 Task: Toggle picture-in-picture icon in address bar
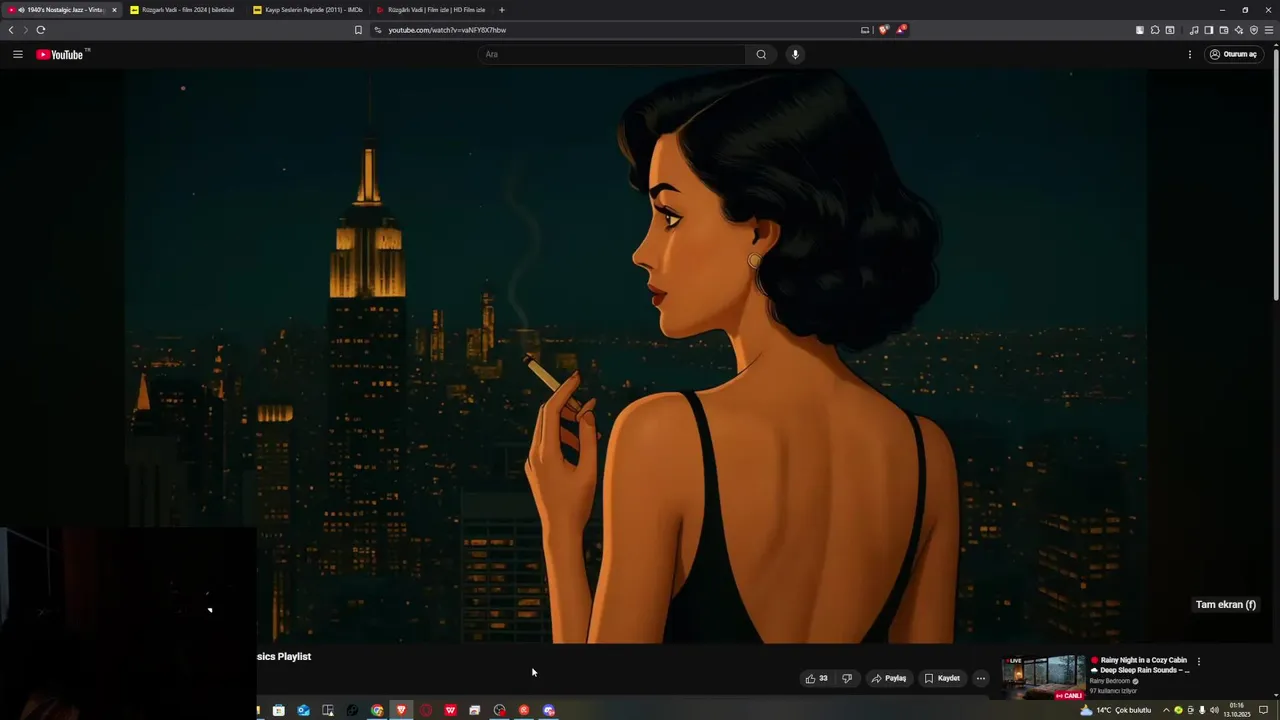click(x=865, y=30)
